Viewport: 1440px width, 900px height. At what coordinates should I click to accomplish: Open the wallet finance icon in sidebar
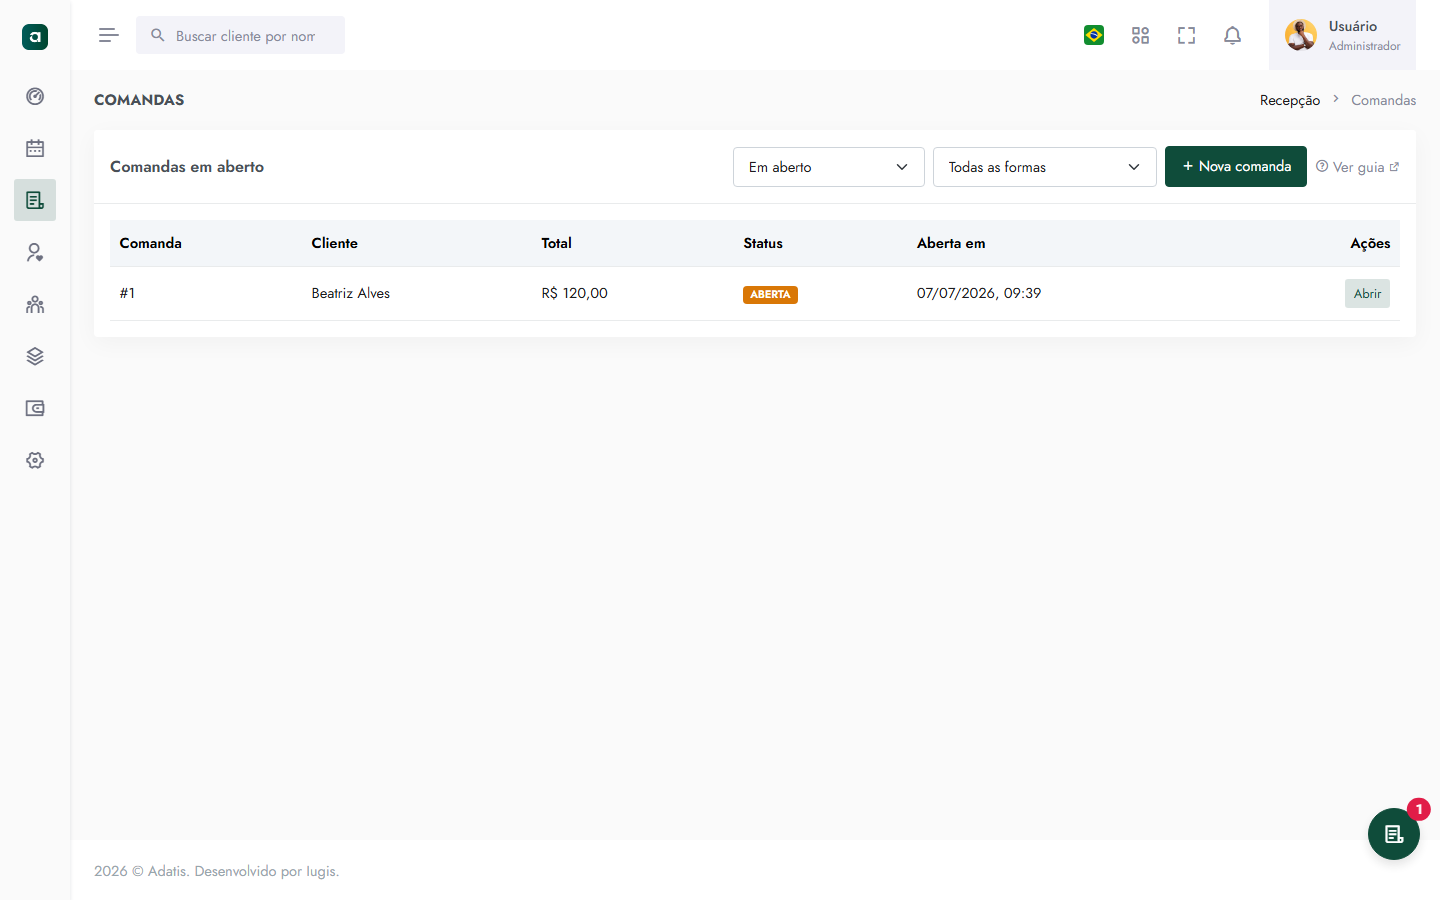pyautogui.click(x=35, y=408)
